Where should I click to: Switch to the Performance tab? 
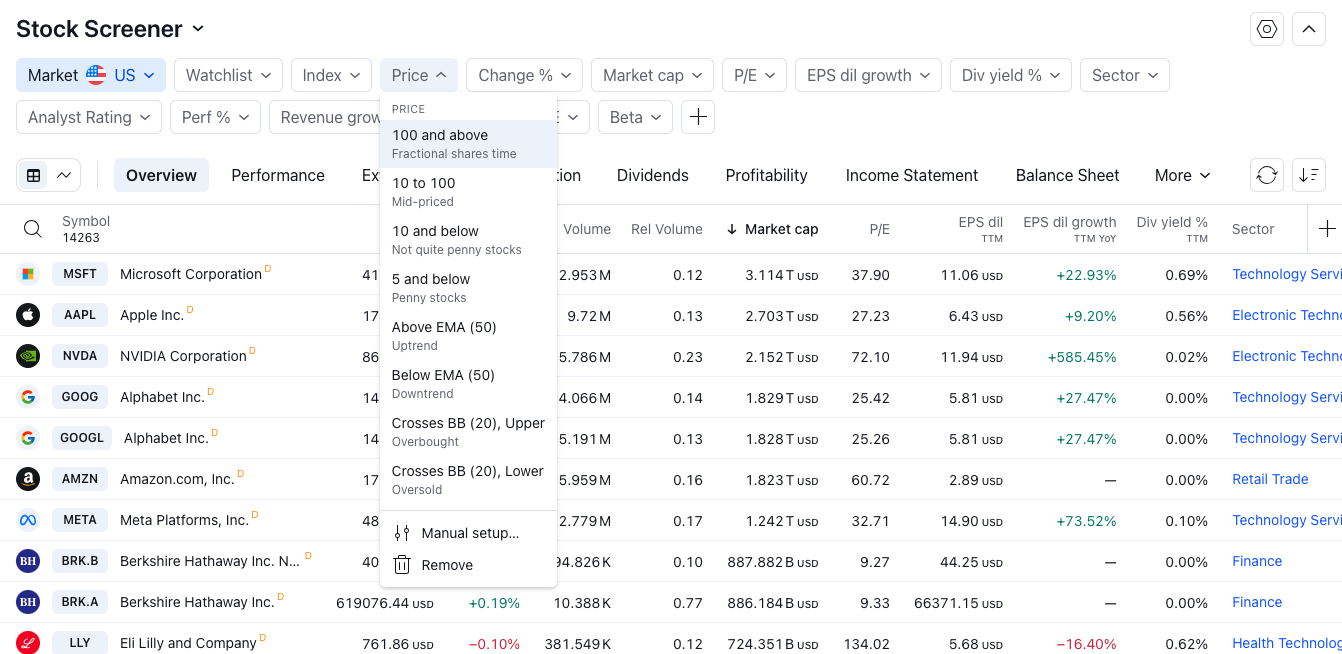tap(278, 175)
